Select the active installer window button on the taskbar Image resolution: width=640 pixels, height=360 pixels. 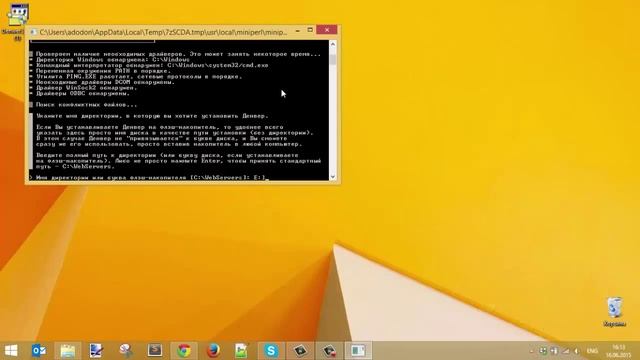pos(358,350)
